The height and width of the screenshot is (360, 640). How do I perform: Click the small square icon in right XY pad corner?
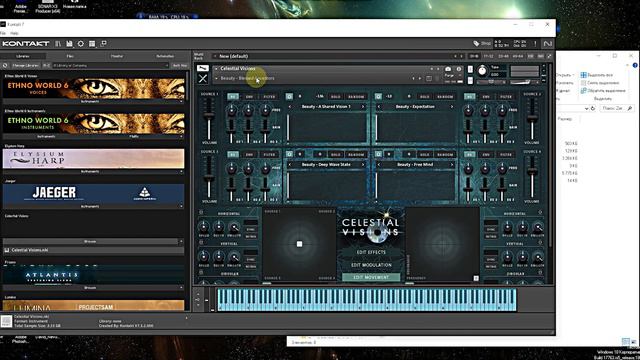pos(476,278)
